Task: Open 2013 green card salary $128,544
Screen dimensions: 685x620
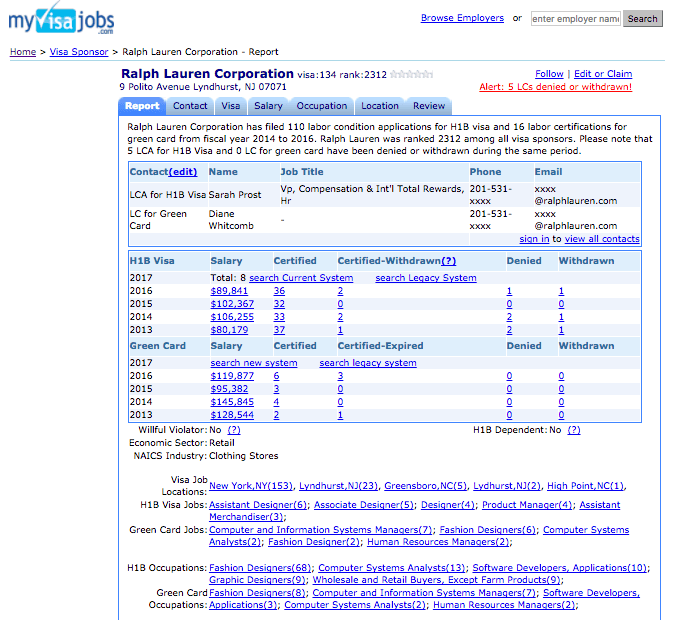Action: [x=232, y=415]
